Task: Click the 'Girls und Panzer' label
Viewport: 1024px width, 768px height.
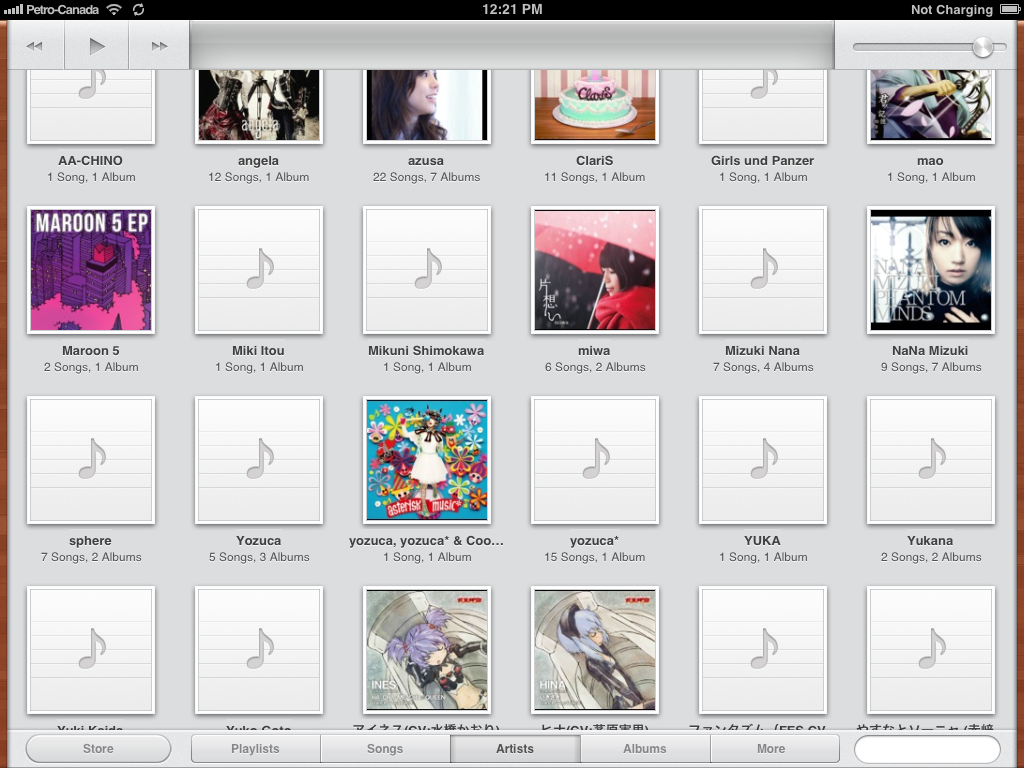Action: point(762,161)
